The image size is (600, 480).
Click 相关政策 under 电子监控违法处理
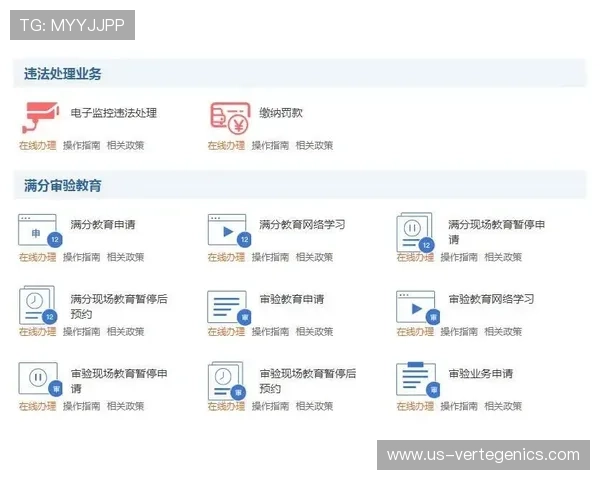126,145
